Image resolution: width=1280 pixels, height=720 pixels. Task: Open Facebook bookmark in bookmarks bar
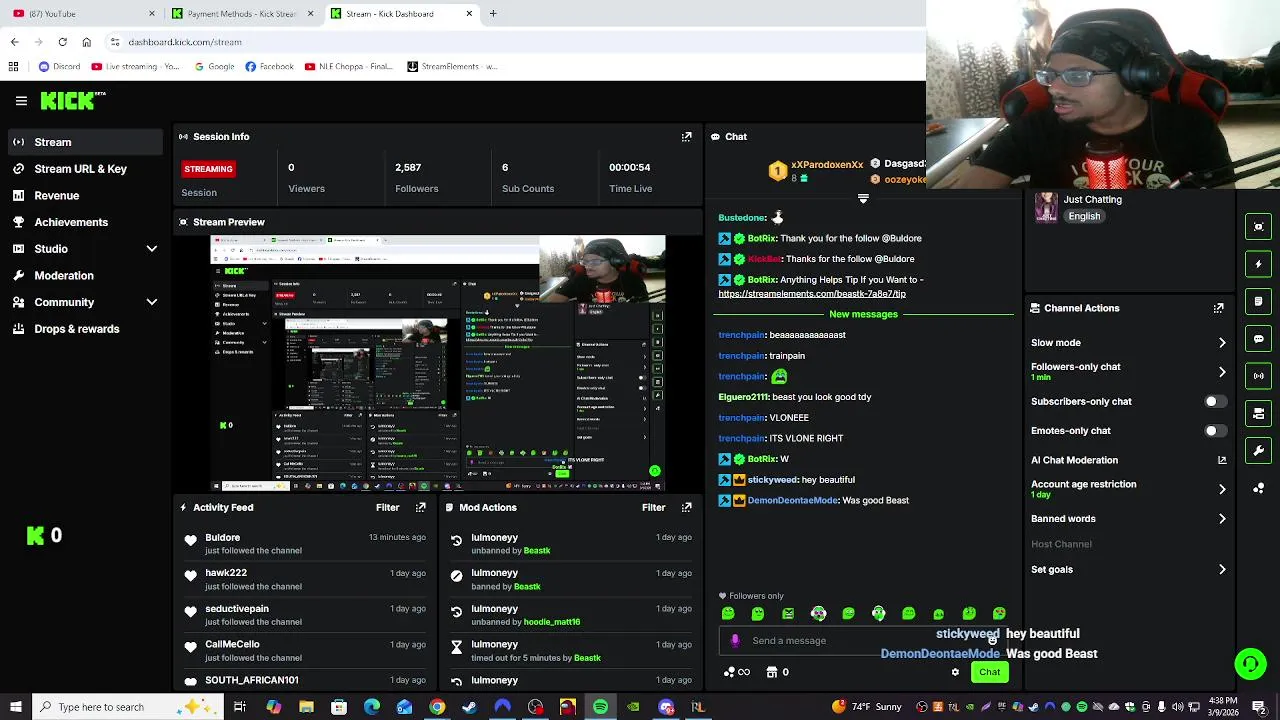[x=269, y=67]
